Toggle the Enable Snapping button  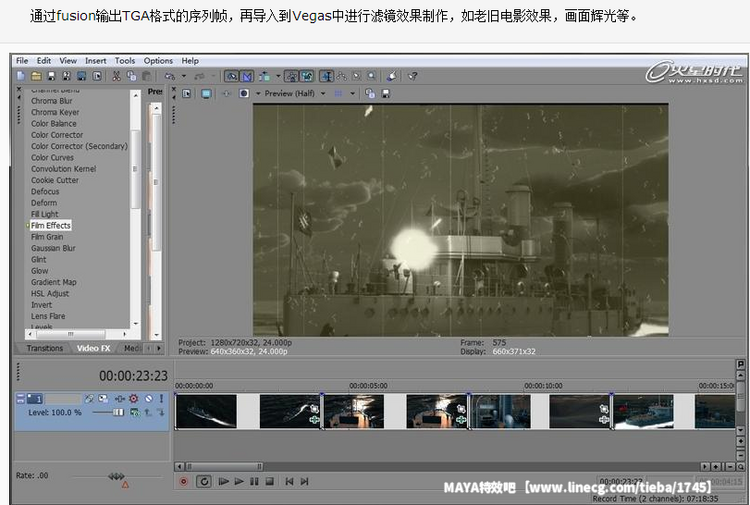232,76
